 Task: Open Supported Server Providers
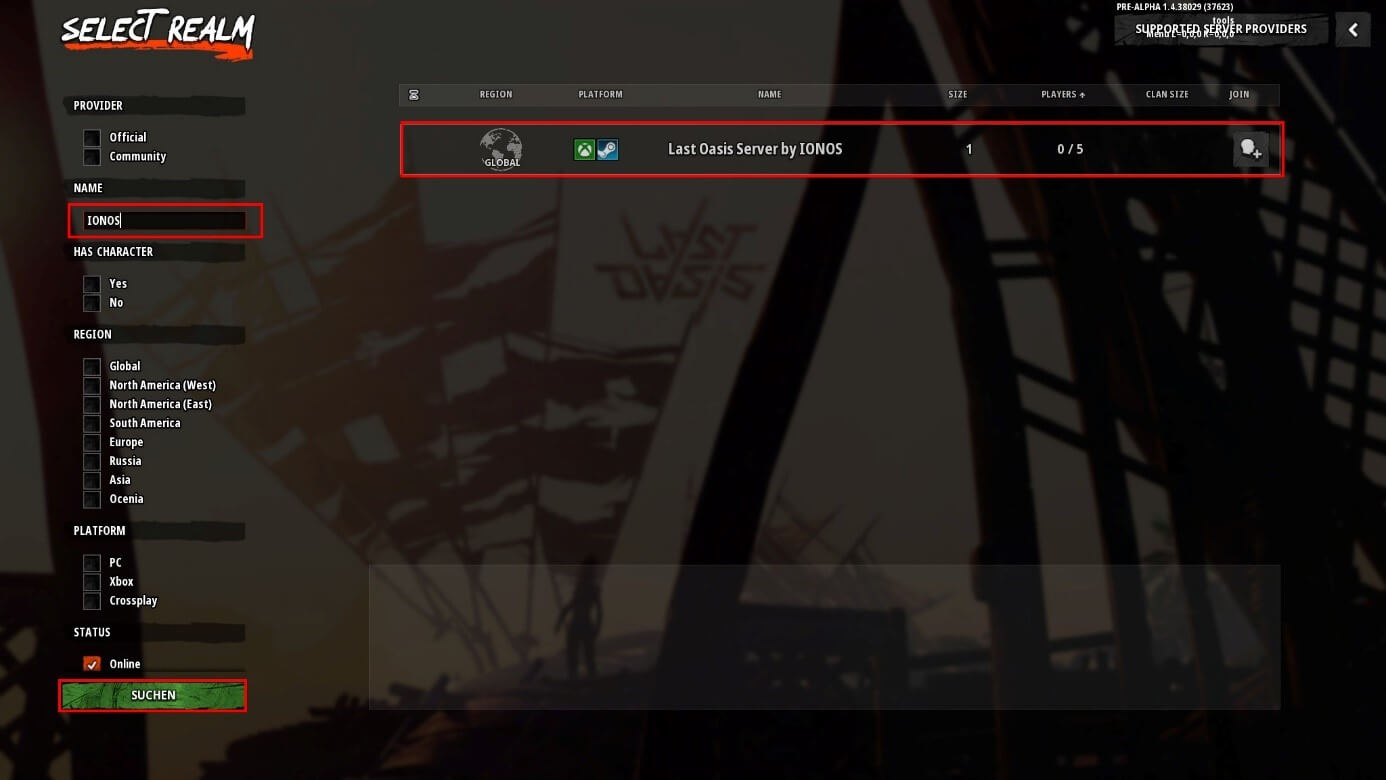(x=1221, y=29)
